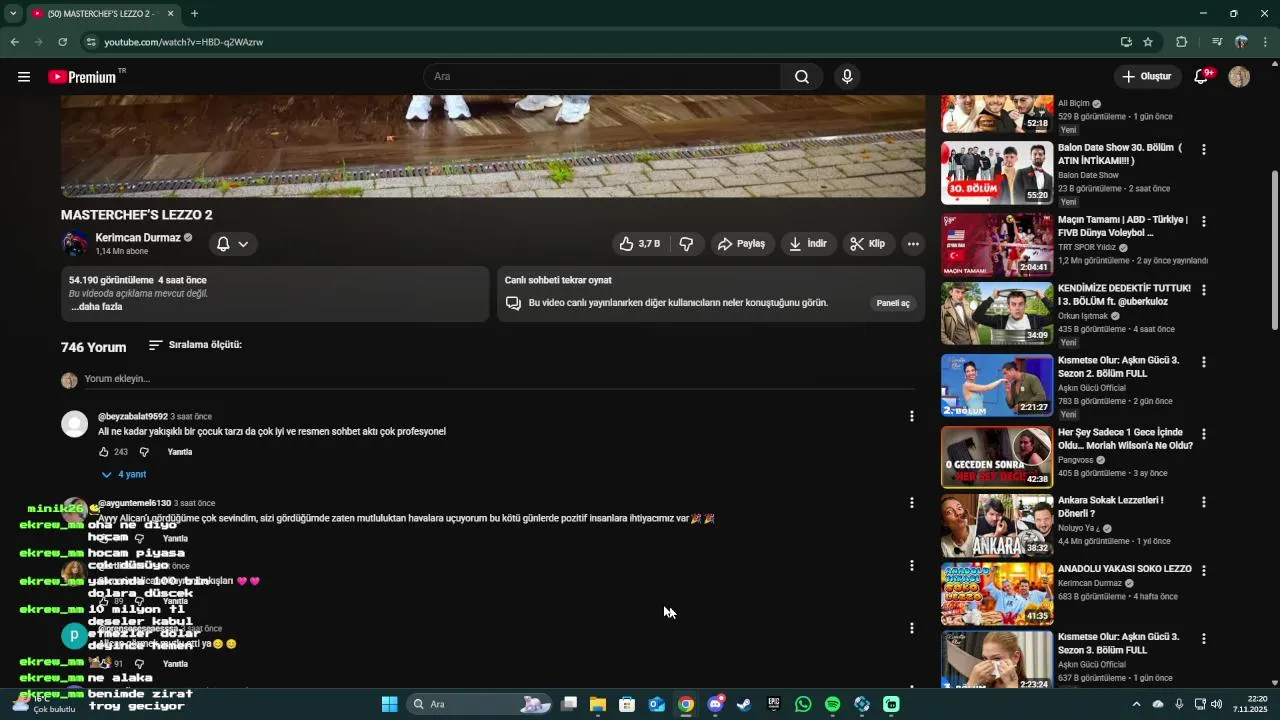
Task: Show hidden system tray icons chevron
Action: 1136,704
